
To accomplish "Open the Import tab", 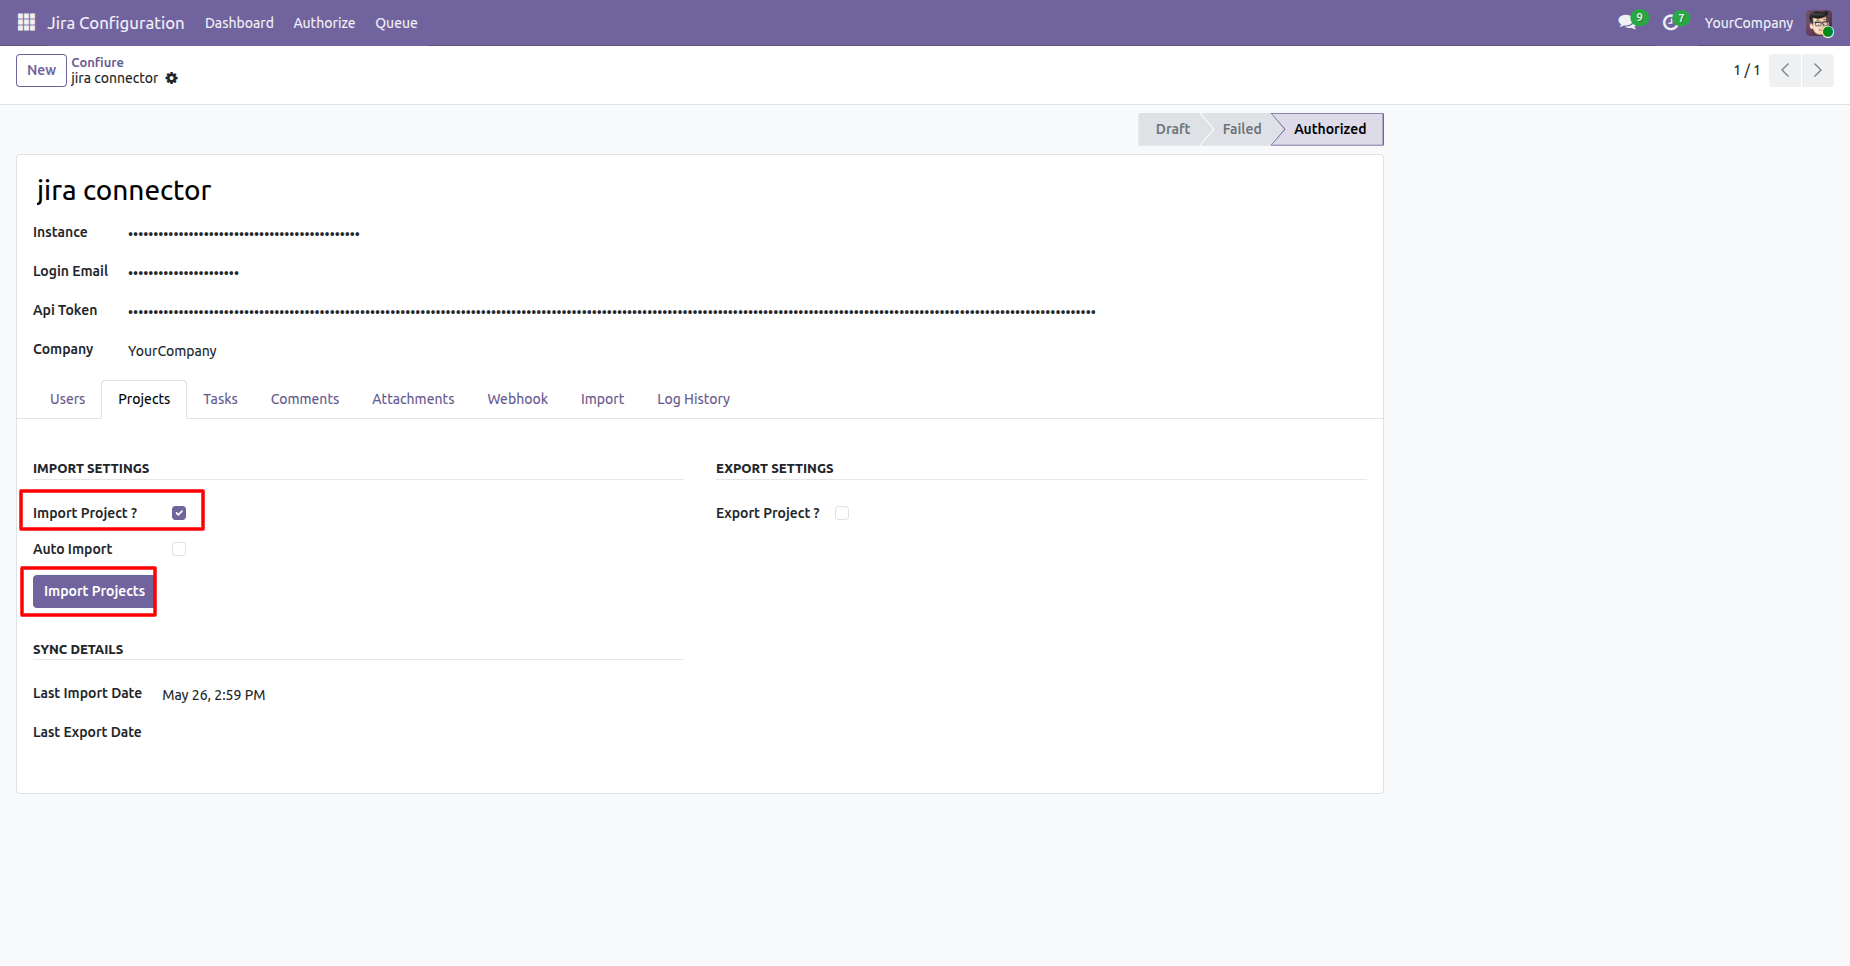I will point(602,399).
